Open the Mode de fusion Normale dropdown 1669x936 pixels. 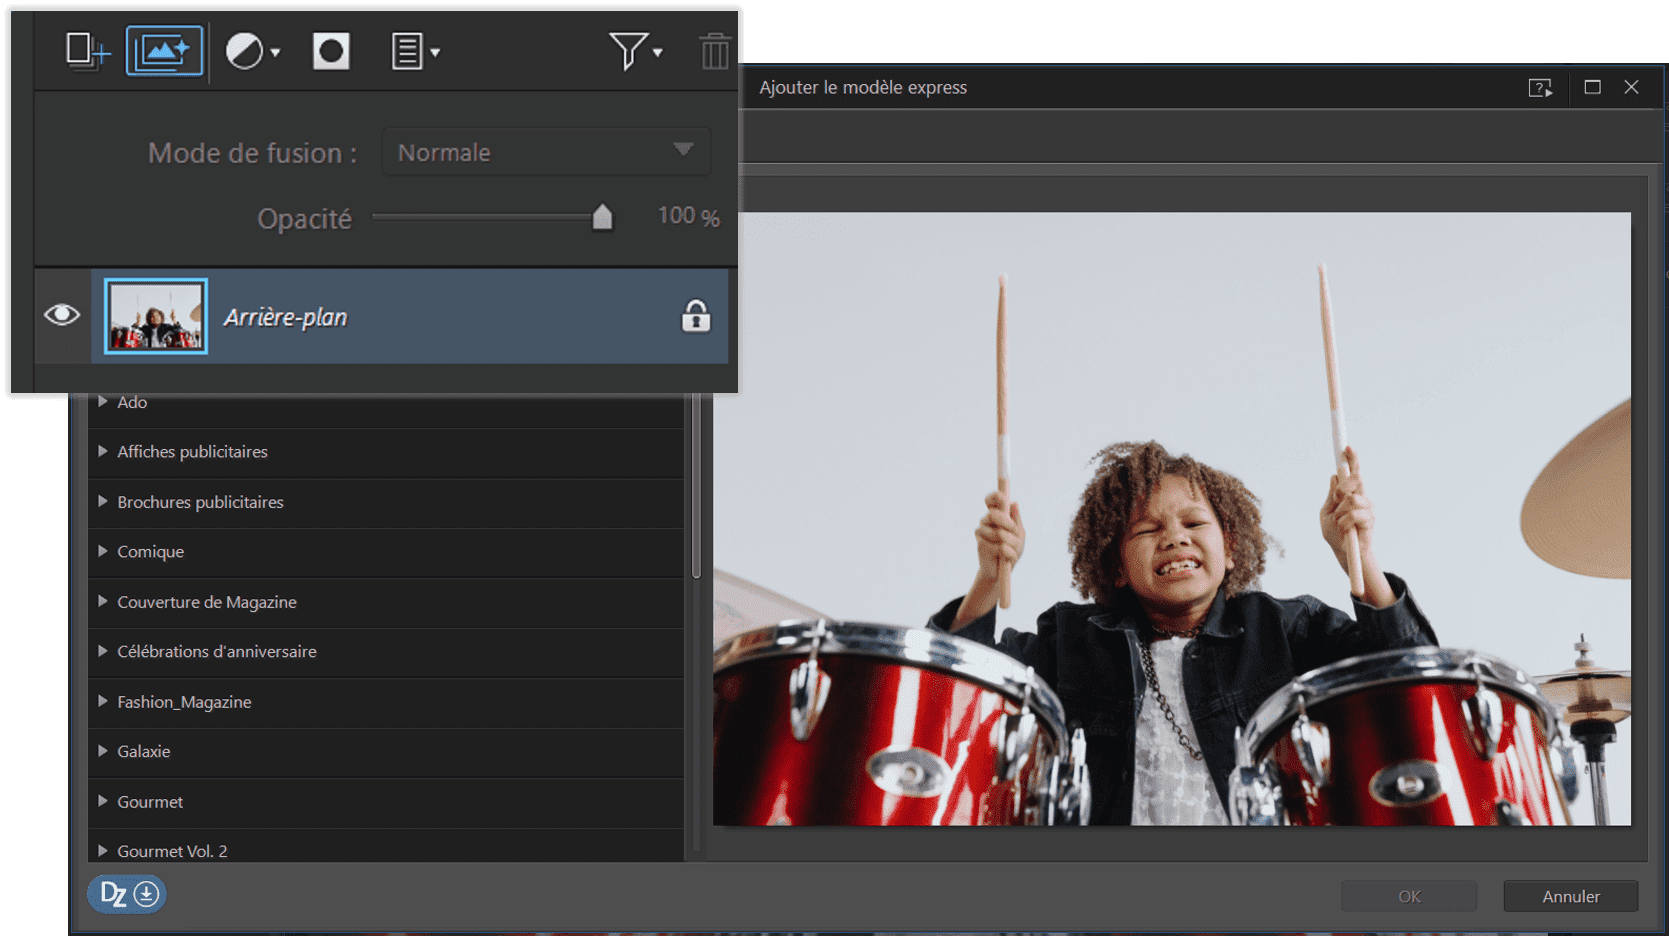tap(546, 152)
